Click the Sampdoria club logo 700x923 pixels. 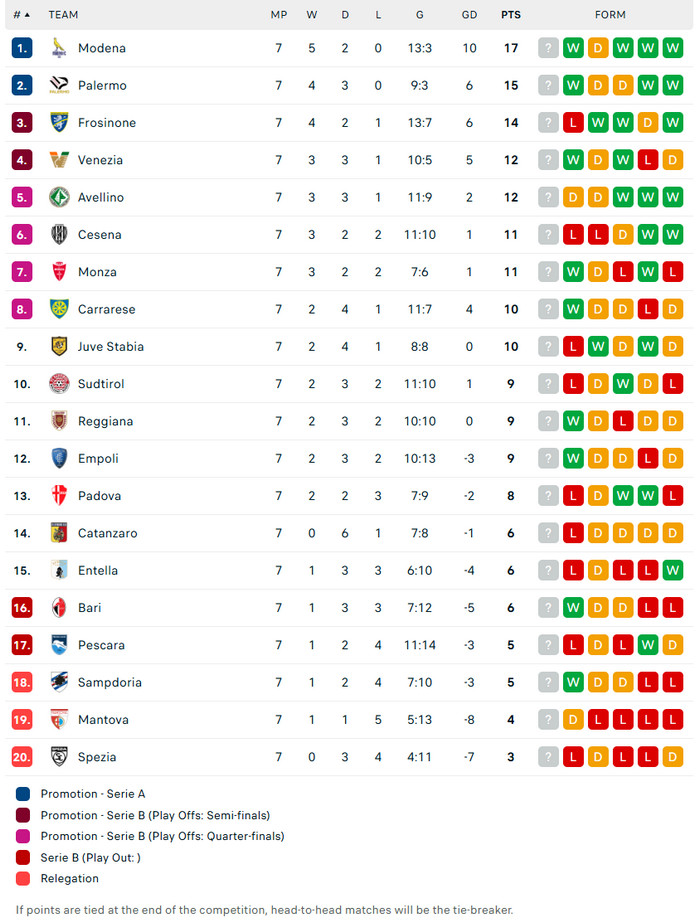click(x=59, y=682)
